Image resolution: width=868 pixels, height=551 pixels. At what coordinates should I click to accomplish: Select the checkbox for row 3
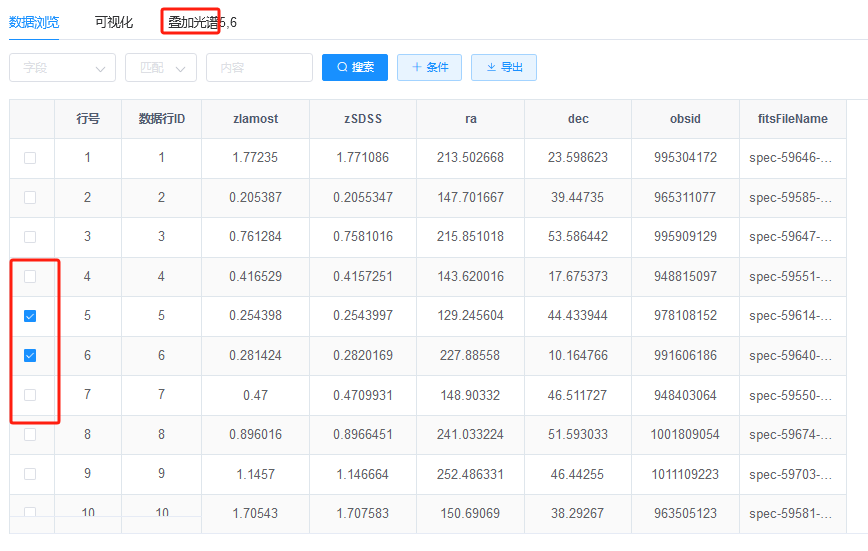tap(30, 237)
